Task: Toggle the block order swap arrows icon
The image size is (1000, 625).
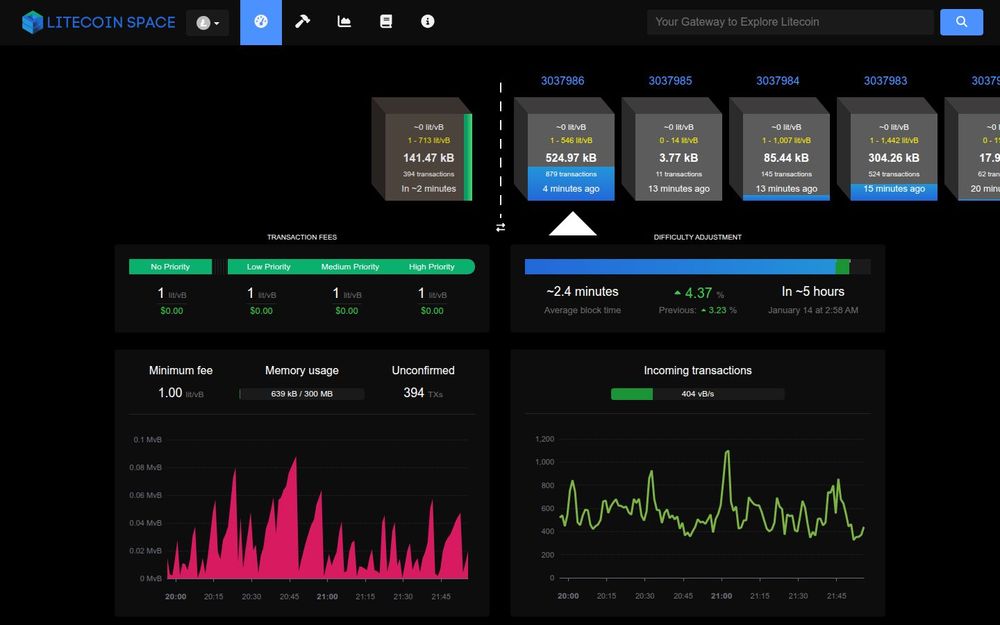Action: (x=501, y=227)
